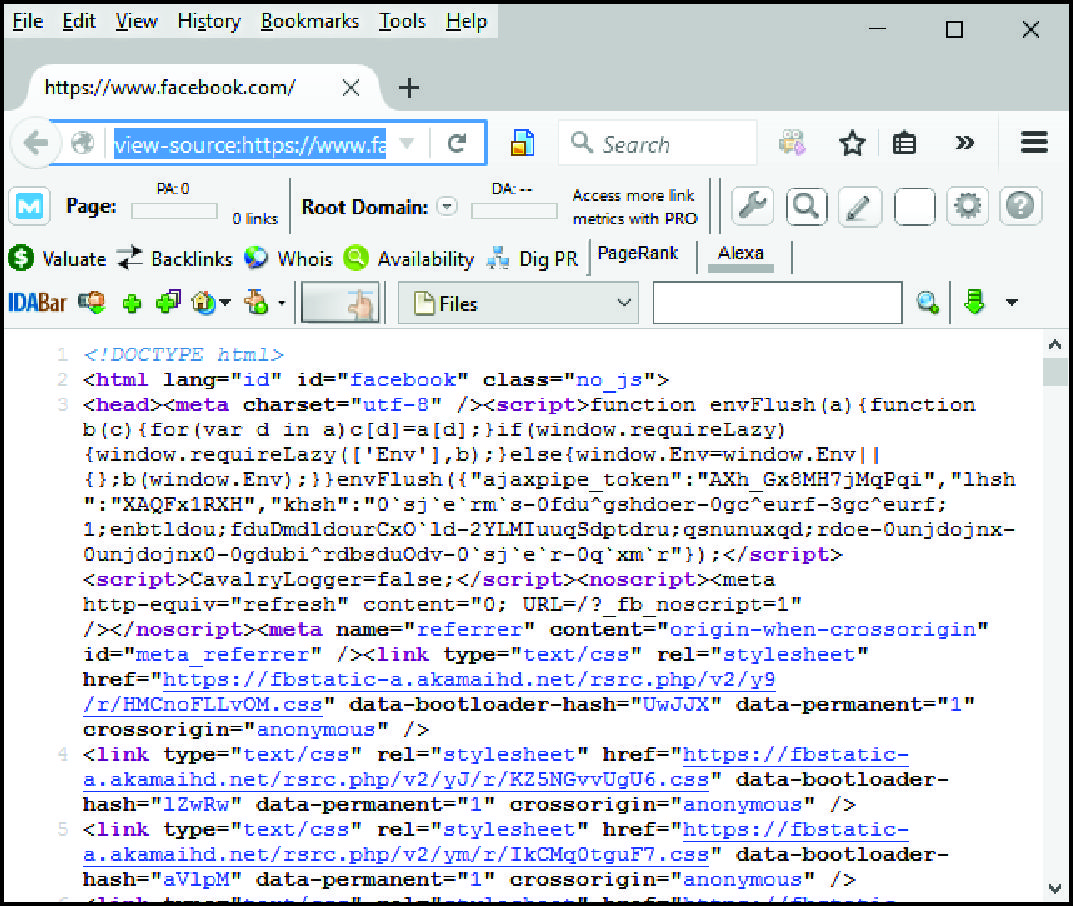Click the page document icon beside URL bar

click(522, 143)
